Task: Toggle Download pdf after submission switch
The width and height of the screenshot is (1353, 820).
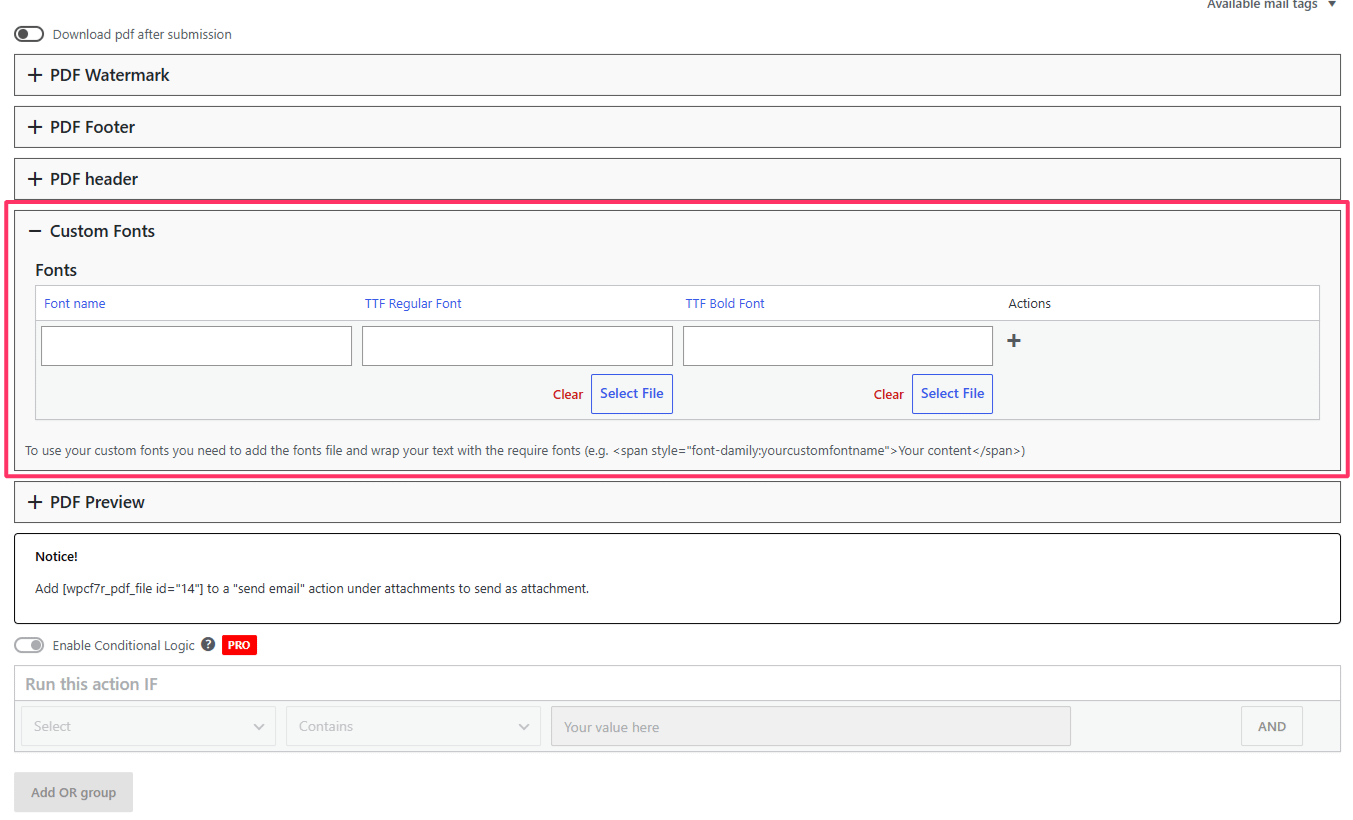Action: [29, 34]
